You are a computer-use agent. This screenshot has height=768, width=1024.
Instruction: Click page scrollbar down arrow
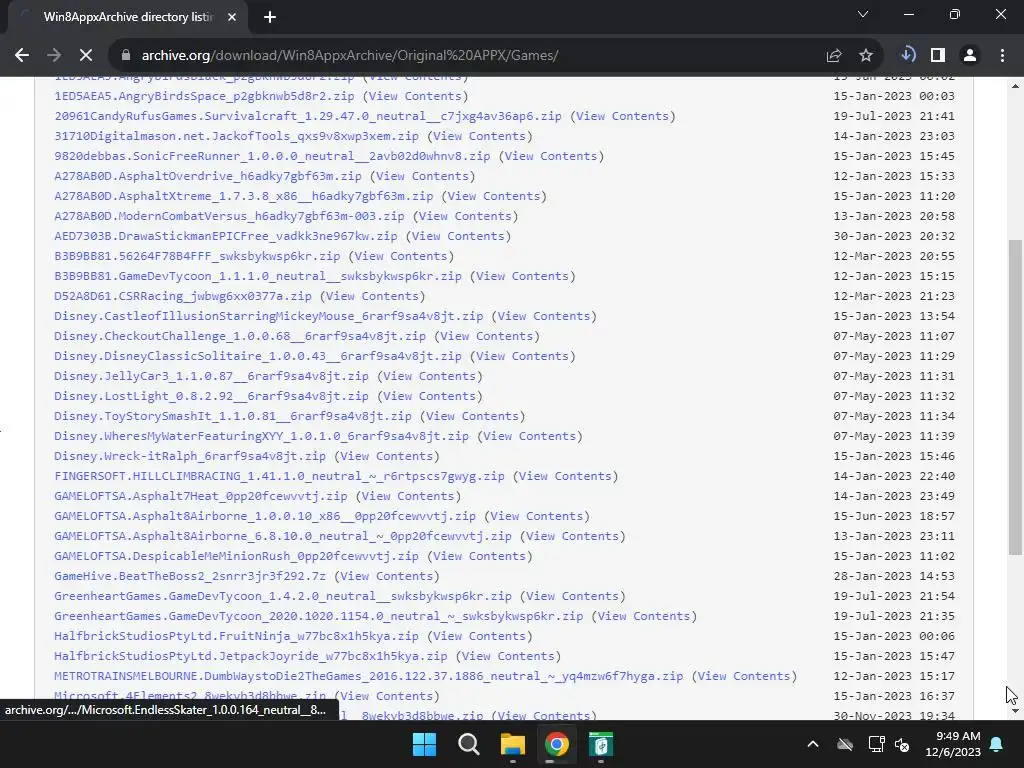(1015, 711)
